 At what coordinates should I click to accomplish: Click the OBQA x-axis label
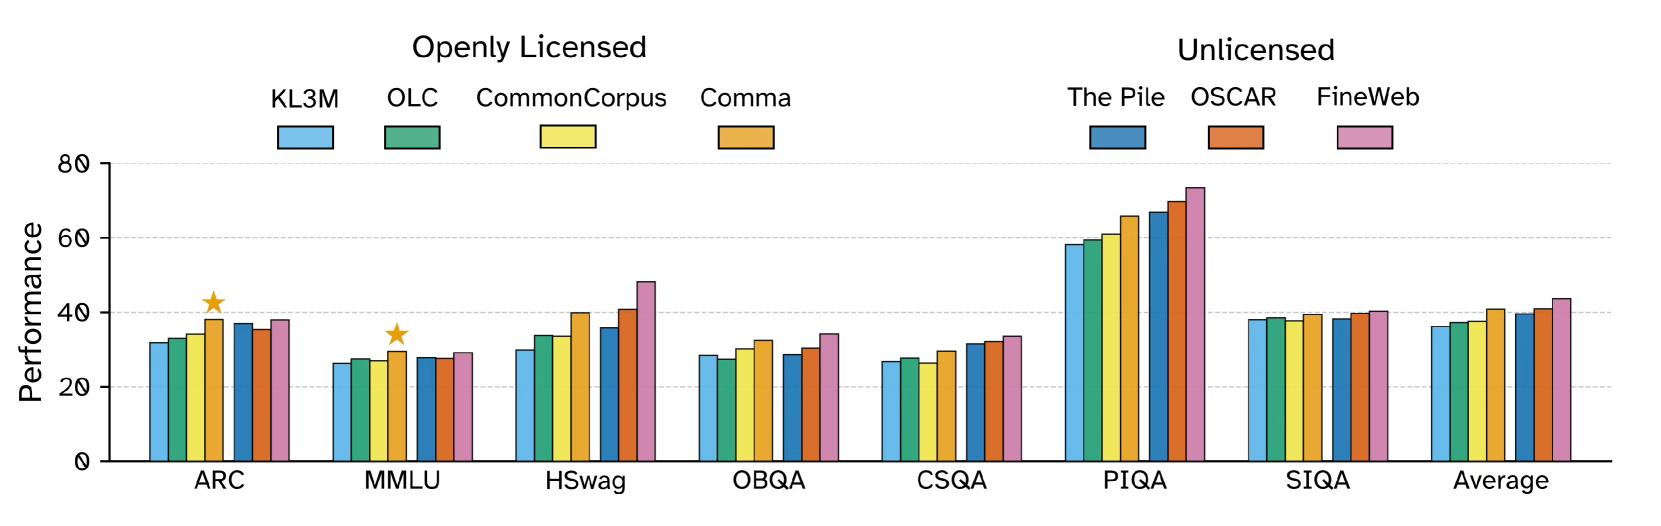point(768,481)
